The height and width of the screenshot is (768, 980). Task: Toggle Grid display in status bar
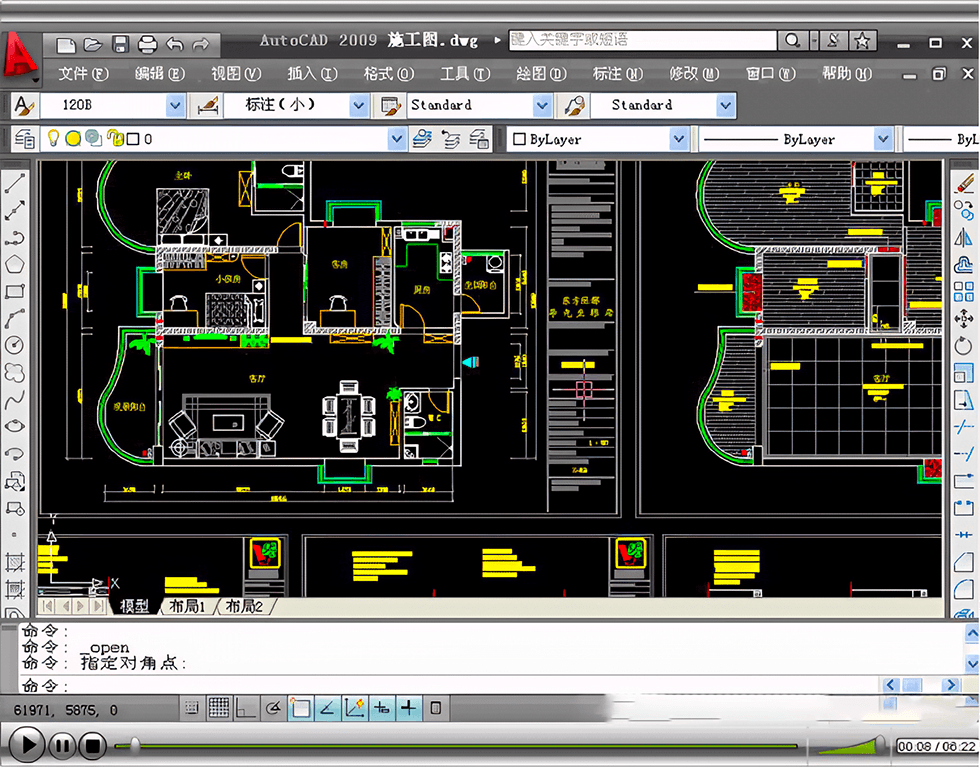[219, 708]
